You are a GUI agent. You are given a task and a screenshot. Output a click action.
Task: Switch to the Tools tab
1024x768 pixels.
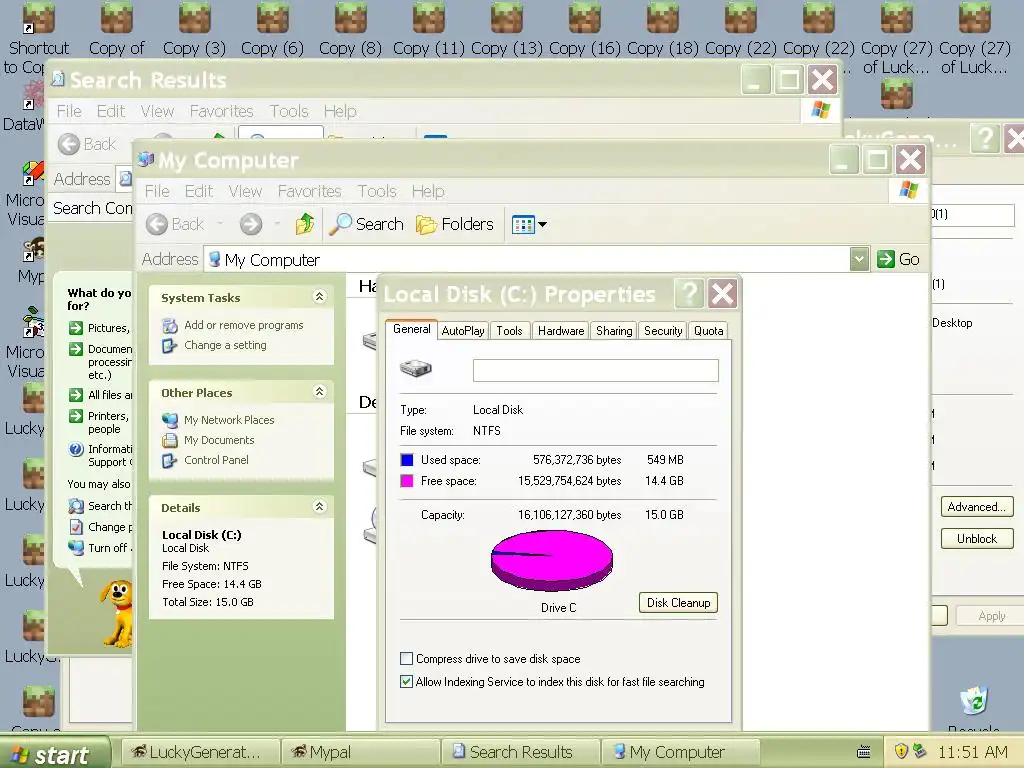tap(509, 330)
